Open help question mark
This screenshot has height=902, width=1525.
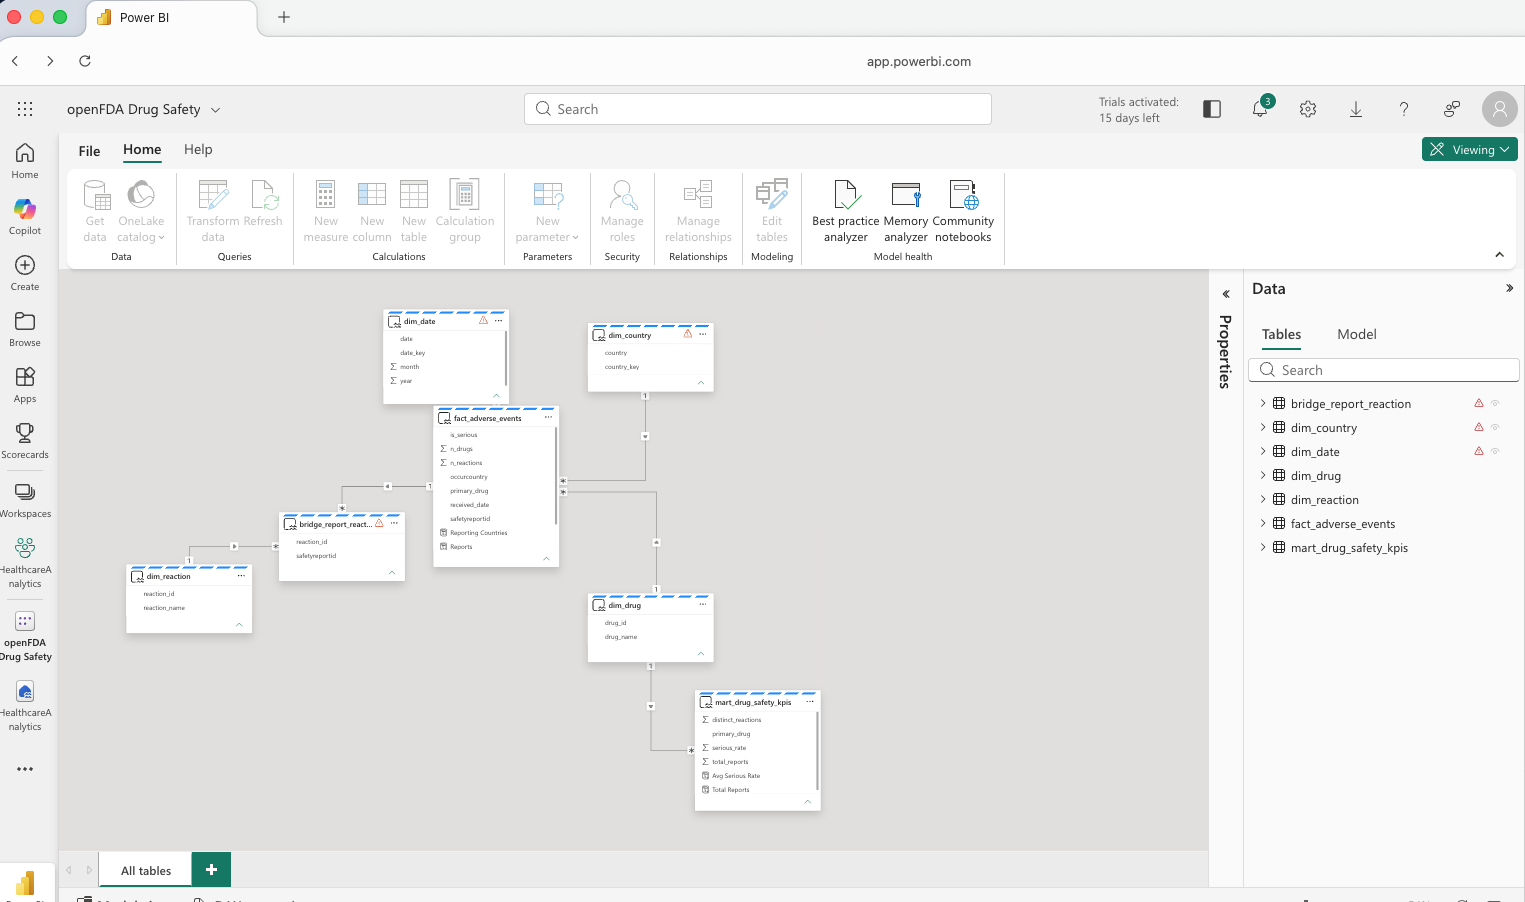1404,109
